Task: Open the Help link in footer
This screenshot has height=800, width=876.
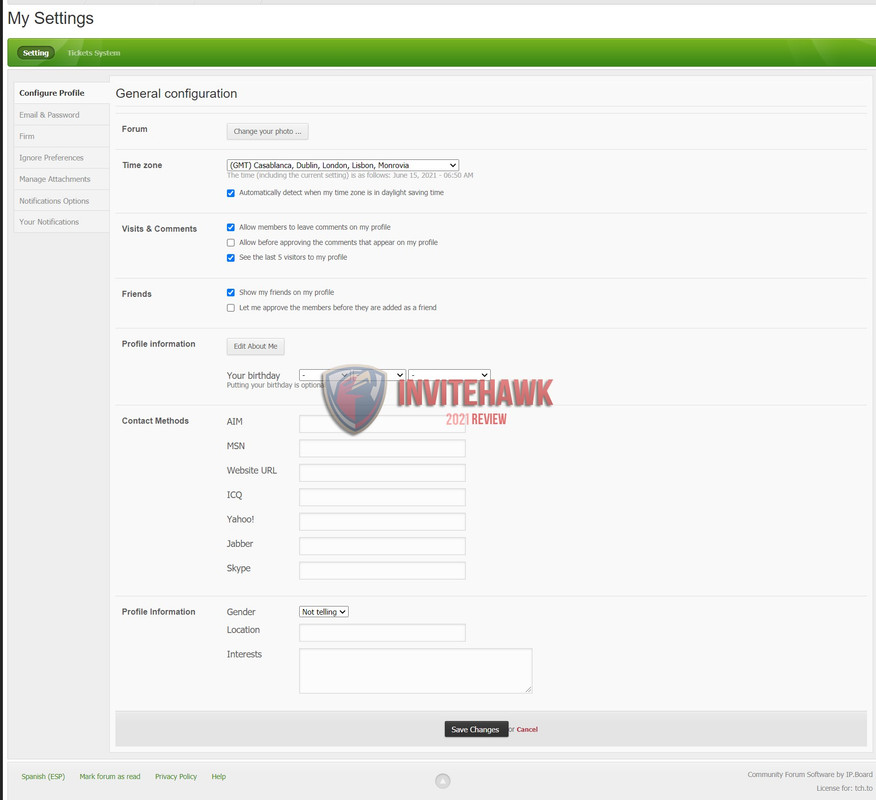Action: [x=218, y=777]
